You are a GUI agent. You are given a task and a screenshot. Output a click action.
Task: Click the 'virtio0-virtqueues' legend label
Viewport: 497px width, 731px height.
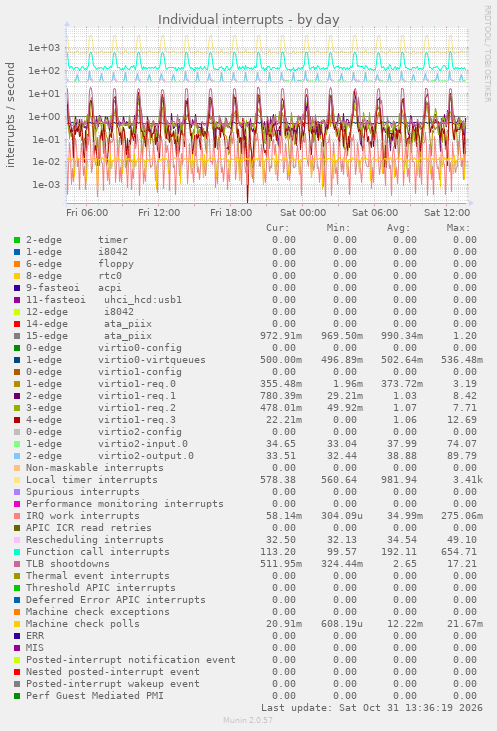click(x=152, y=360)
